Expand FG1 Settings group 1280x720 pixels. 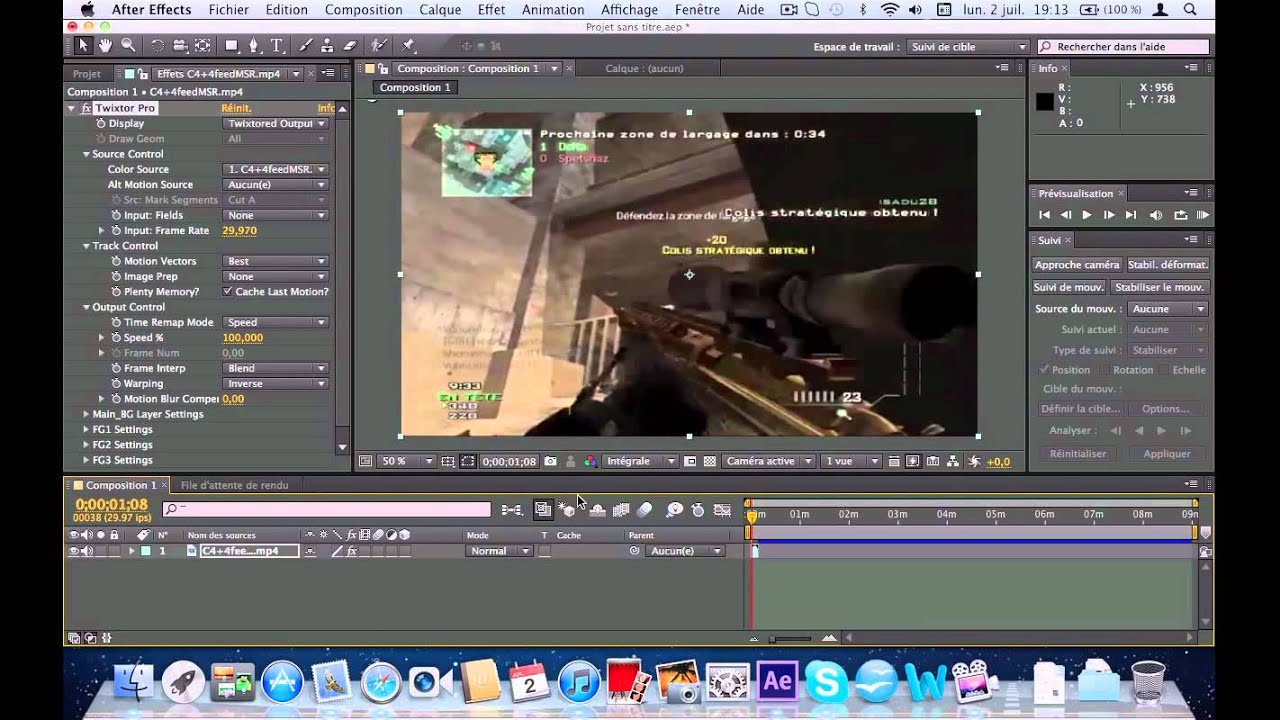point(86,429)
